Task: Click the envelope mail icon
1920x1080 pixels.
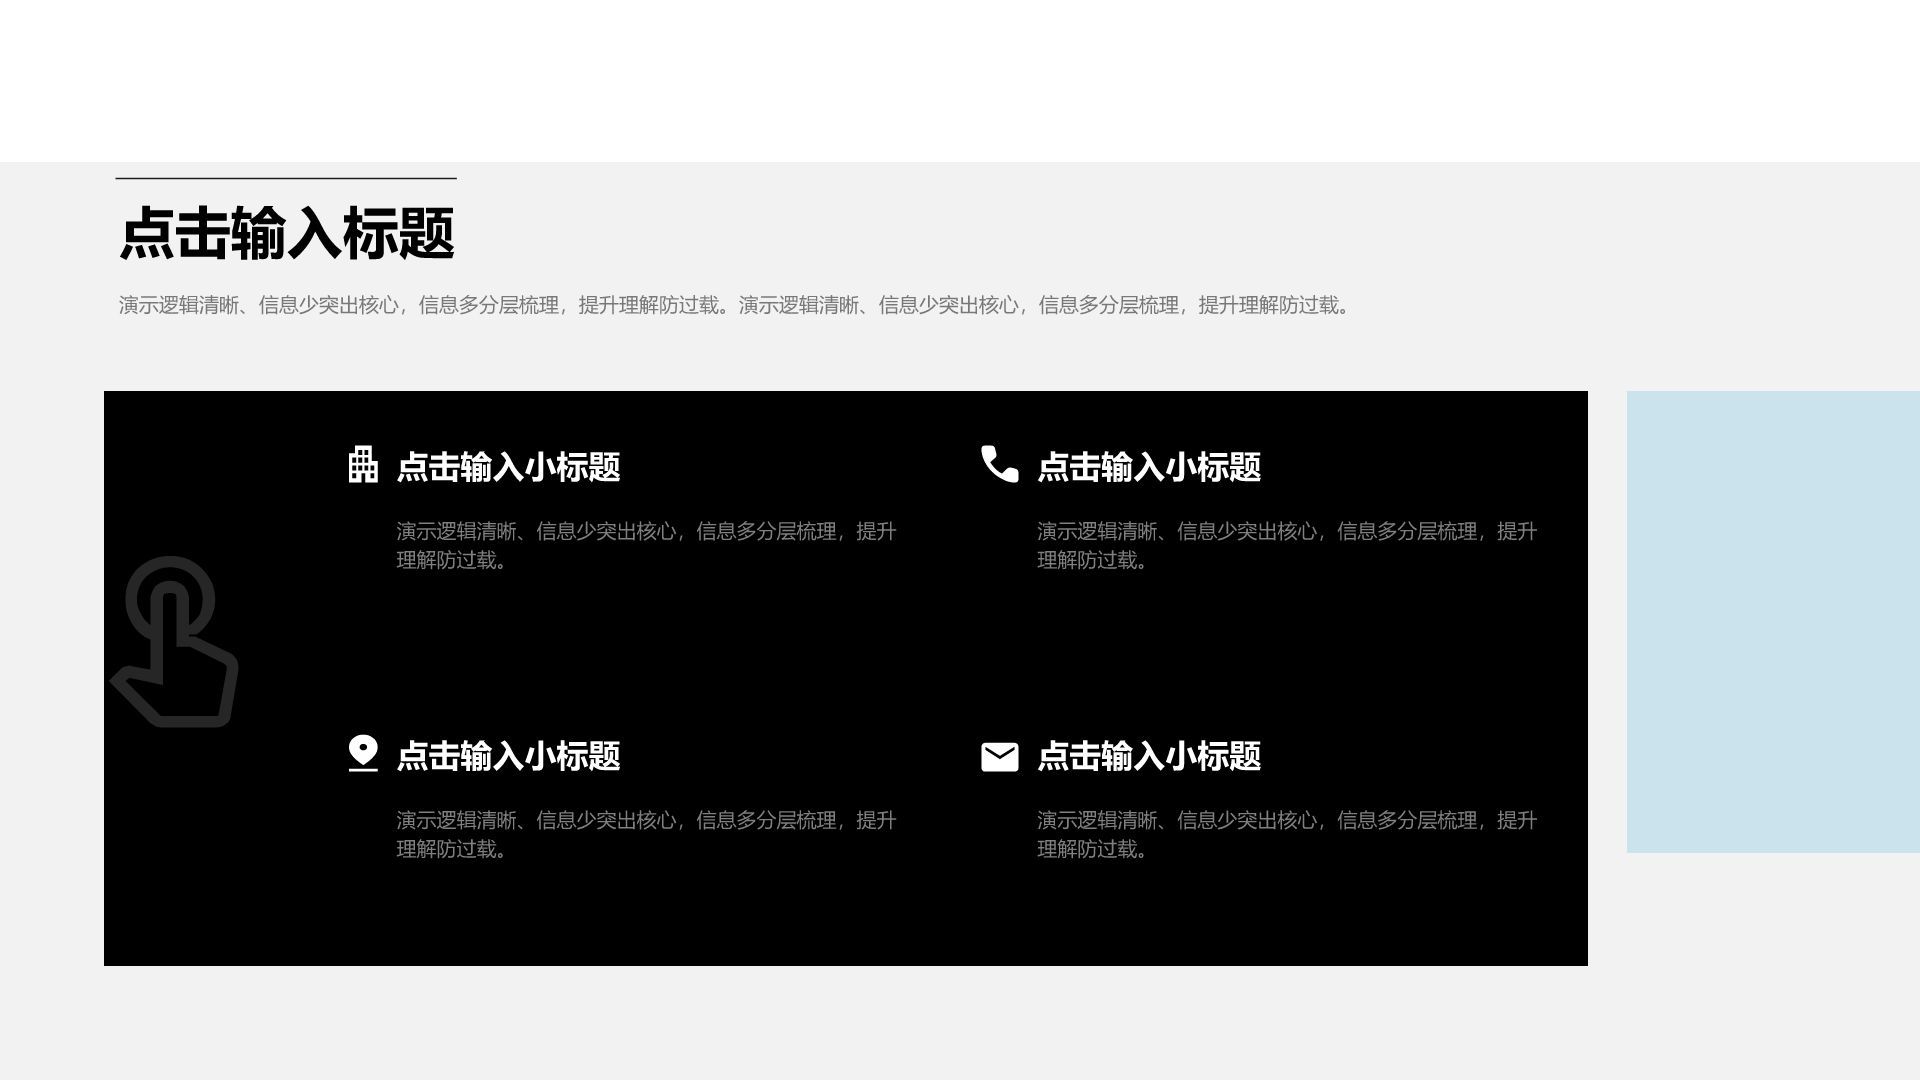Action: [x=999, y=757]
